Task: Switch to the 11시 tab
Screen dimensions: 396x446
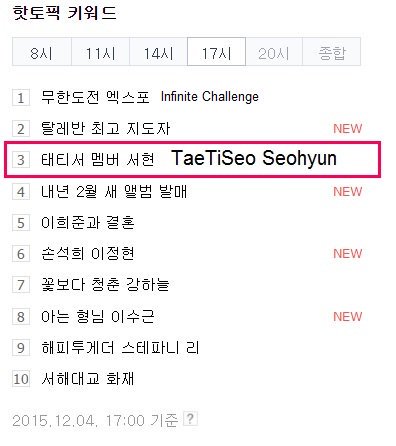Action: 100,52
